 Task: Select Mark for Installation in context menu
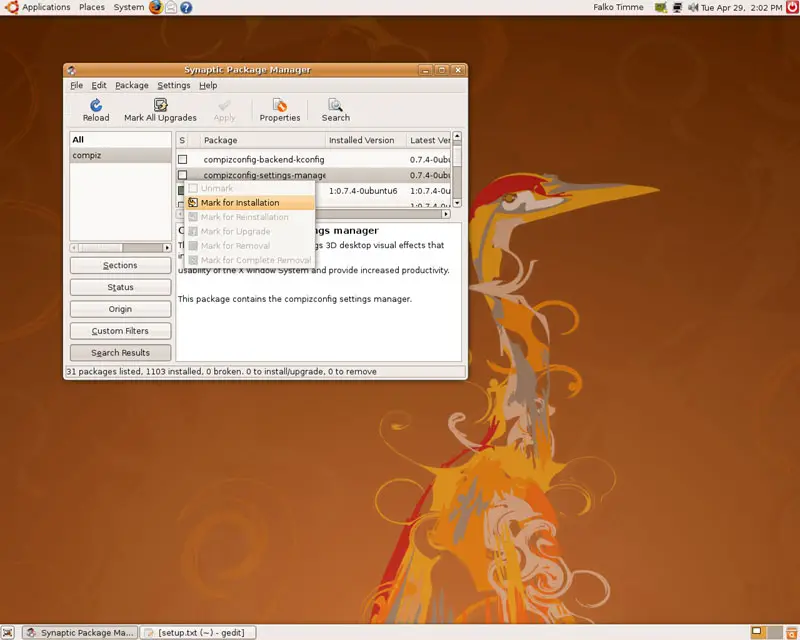[249, 203]
